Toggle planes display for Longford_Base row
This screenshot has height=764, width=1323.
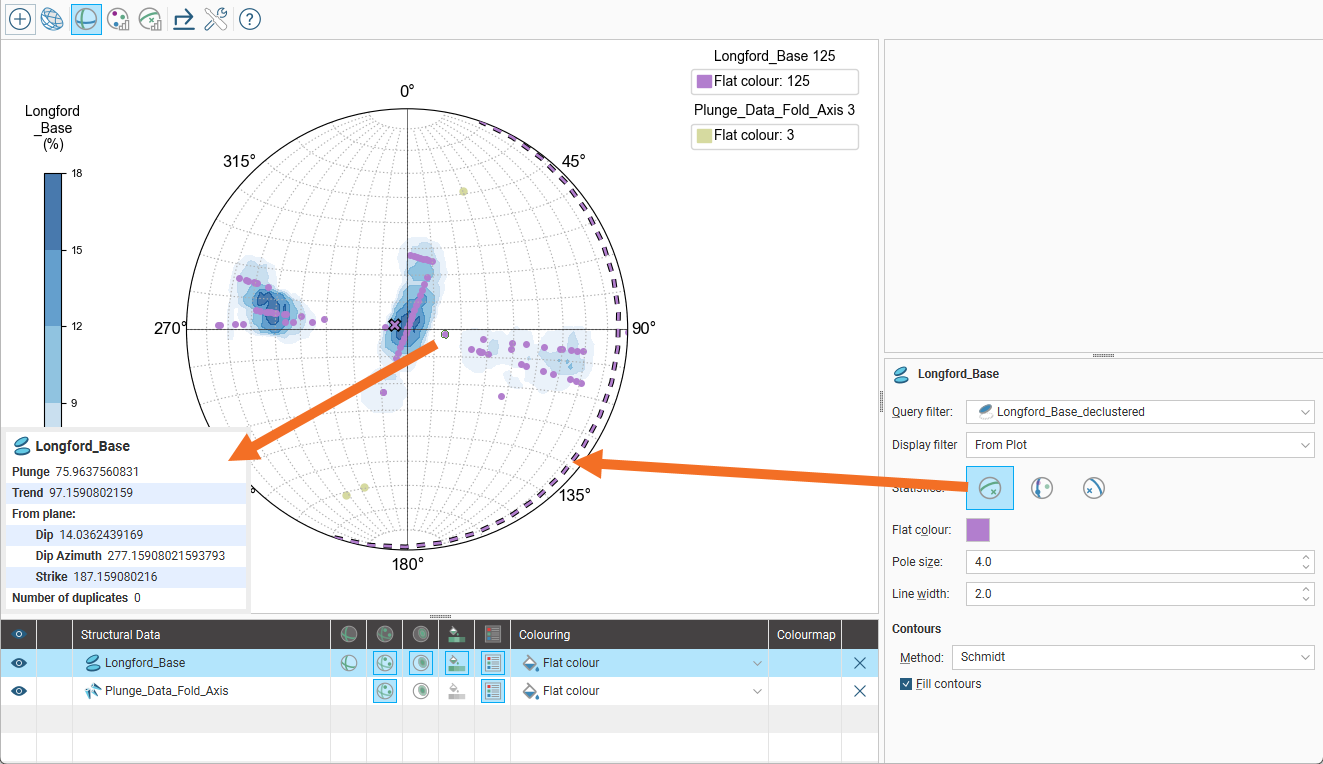349,663
